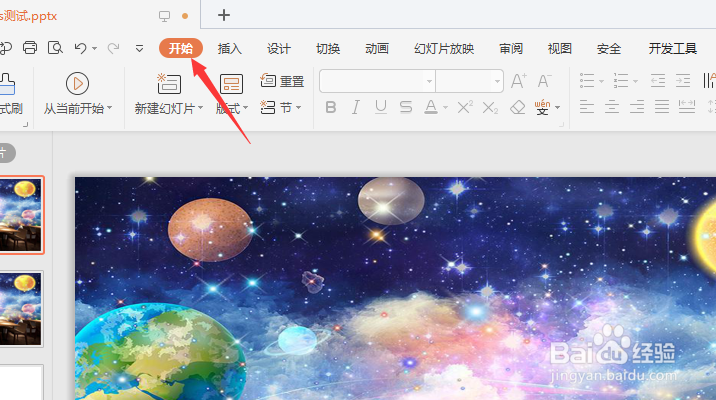Open the 安全 tab

[x=609, y=48]
